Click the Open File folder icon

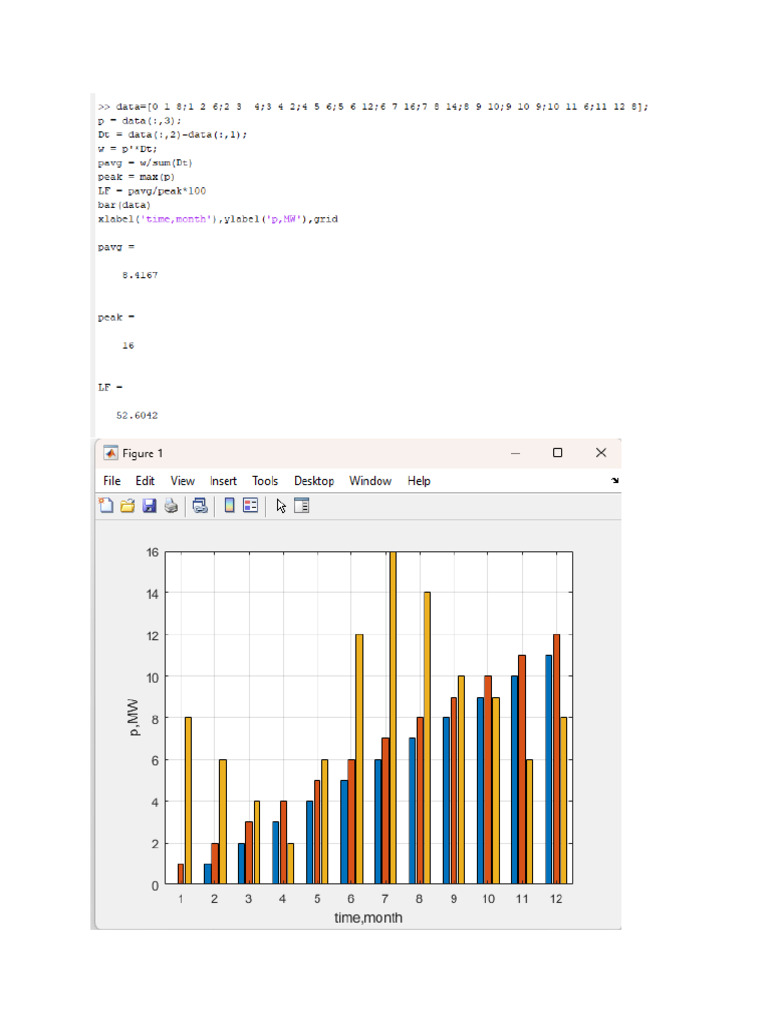(128, 506)
